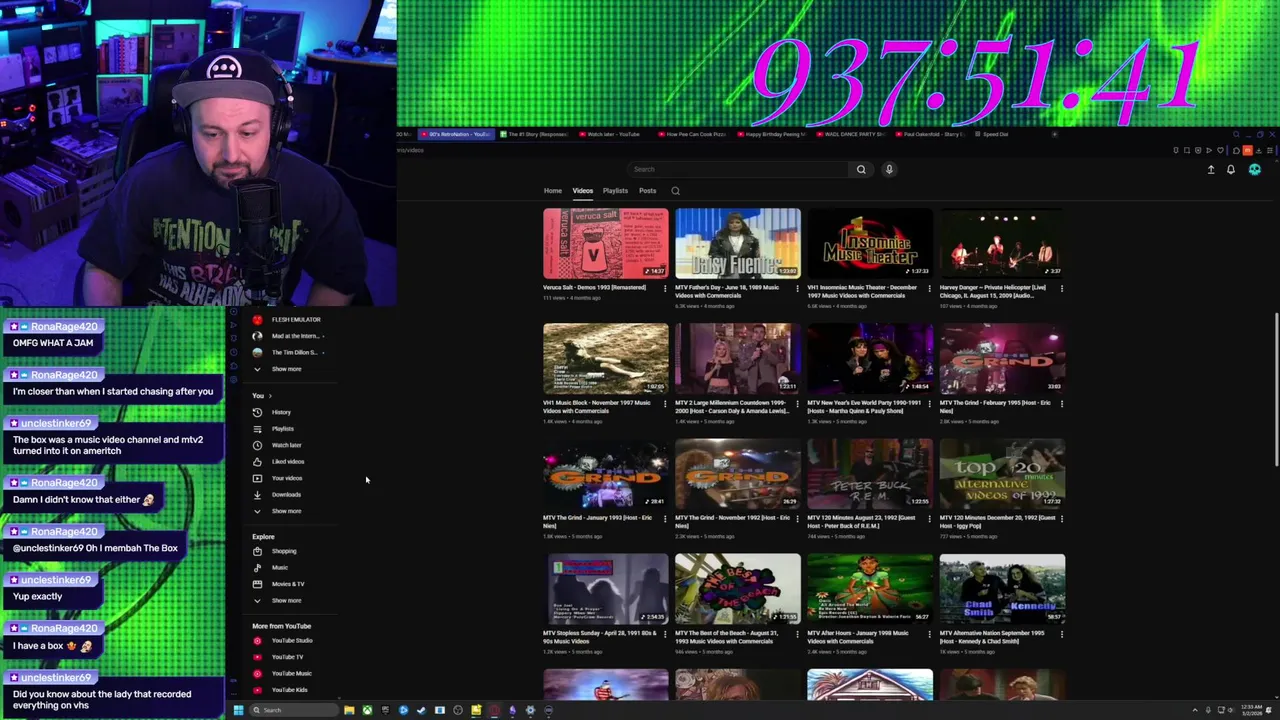Click the Windows taskbar search box
Screen dimensions: 1280x720
[x=293, y=710]
